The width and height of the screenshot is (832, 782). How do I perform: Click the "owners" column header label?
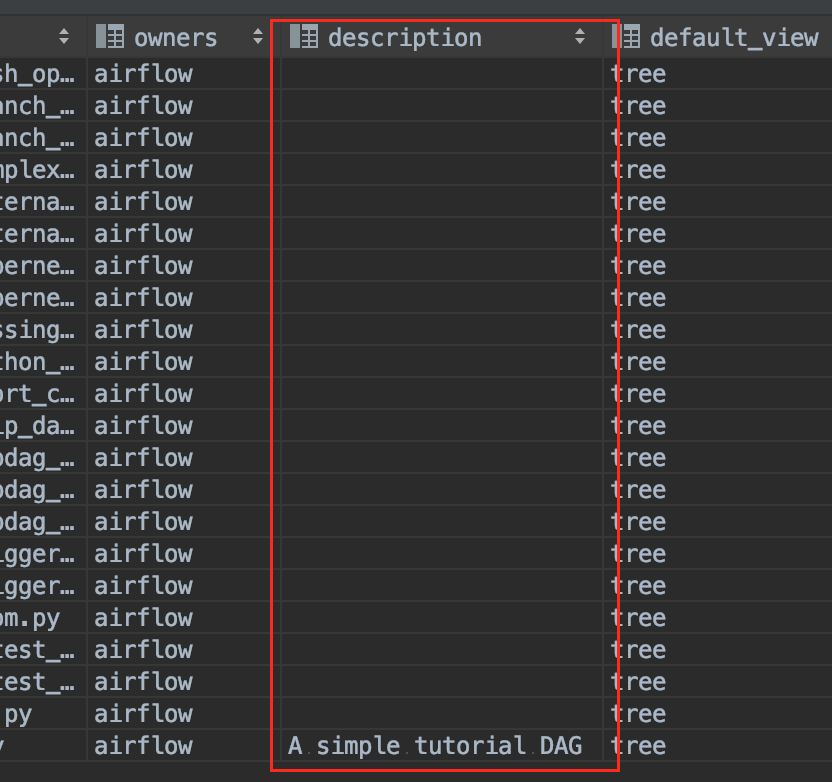pyautogui.click(x=175, y=38)
